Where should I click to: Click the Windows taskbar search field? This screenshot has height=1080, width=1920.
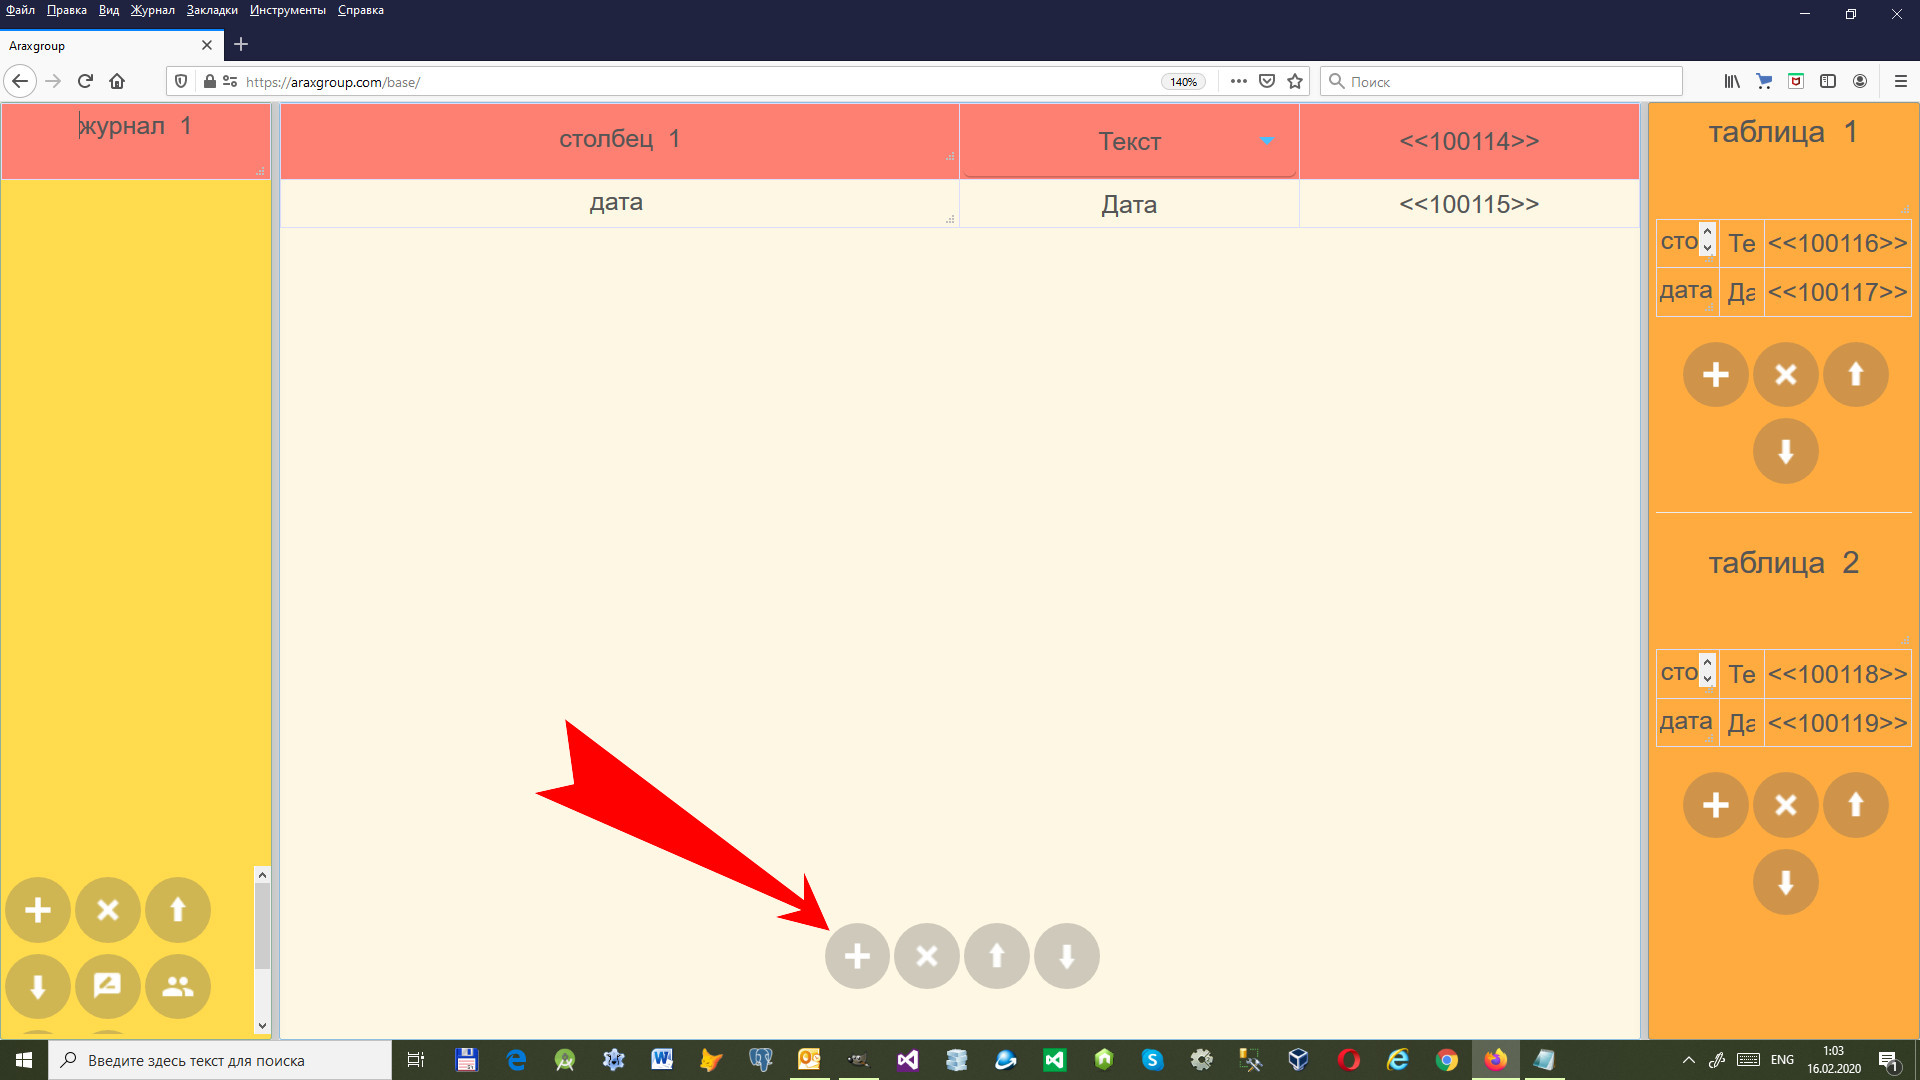(220, 1060)
